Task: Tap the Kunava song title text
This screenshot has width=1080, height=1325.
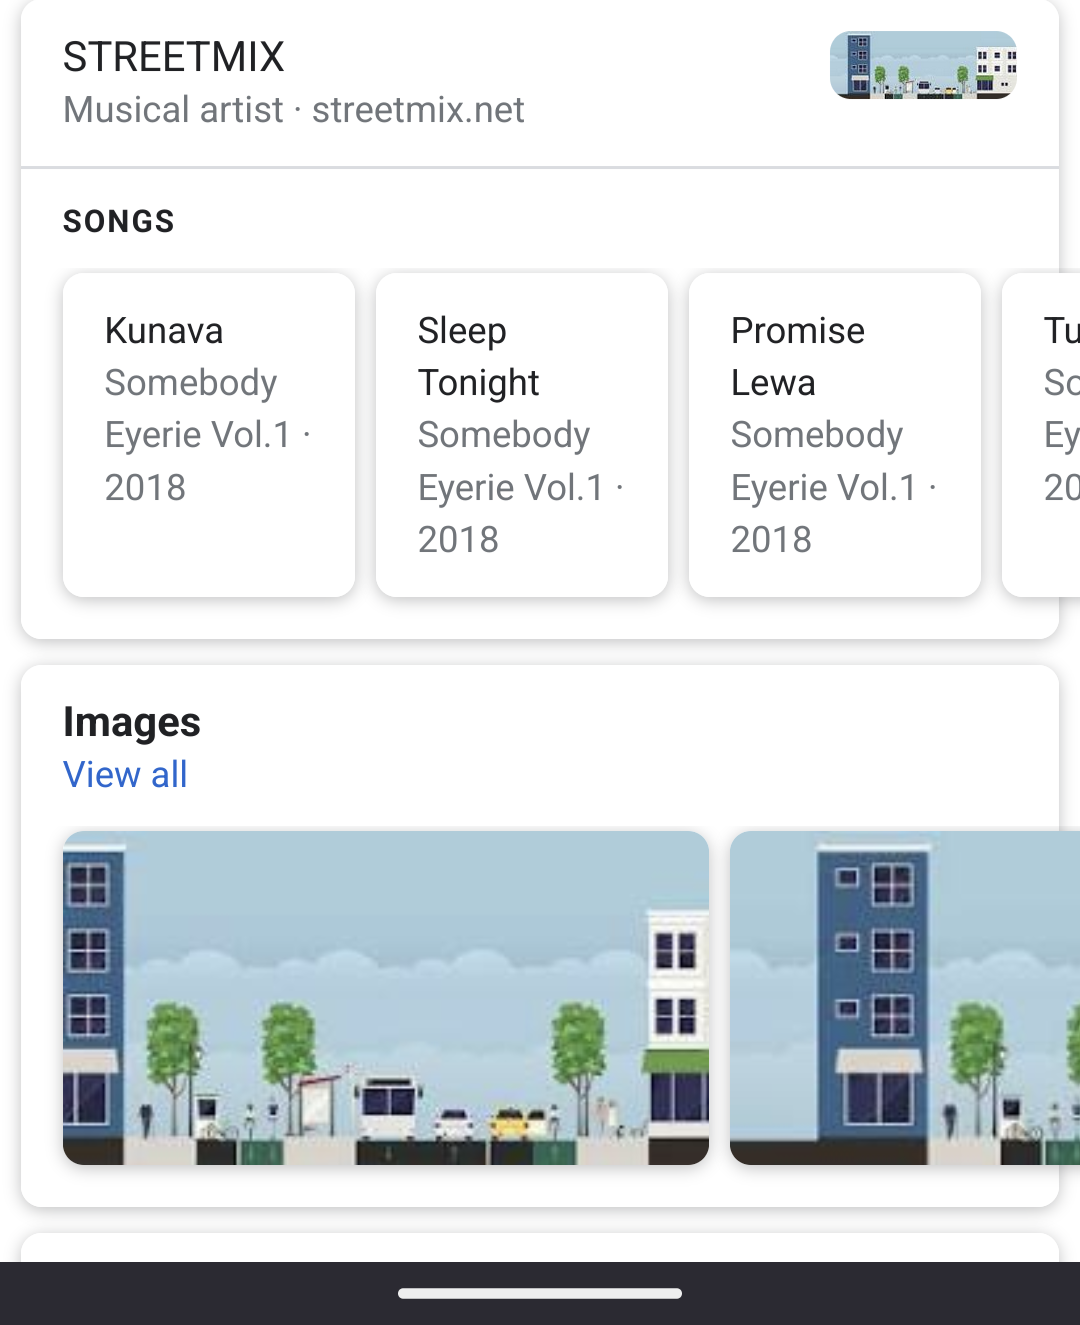Action: point(164,330)
